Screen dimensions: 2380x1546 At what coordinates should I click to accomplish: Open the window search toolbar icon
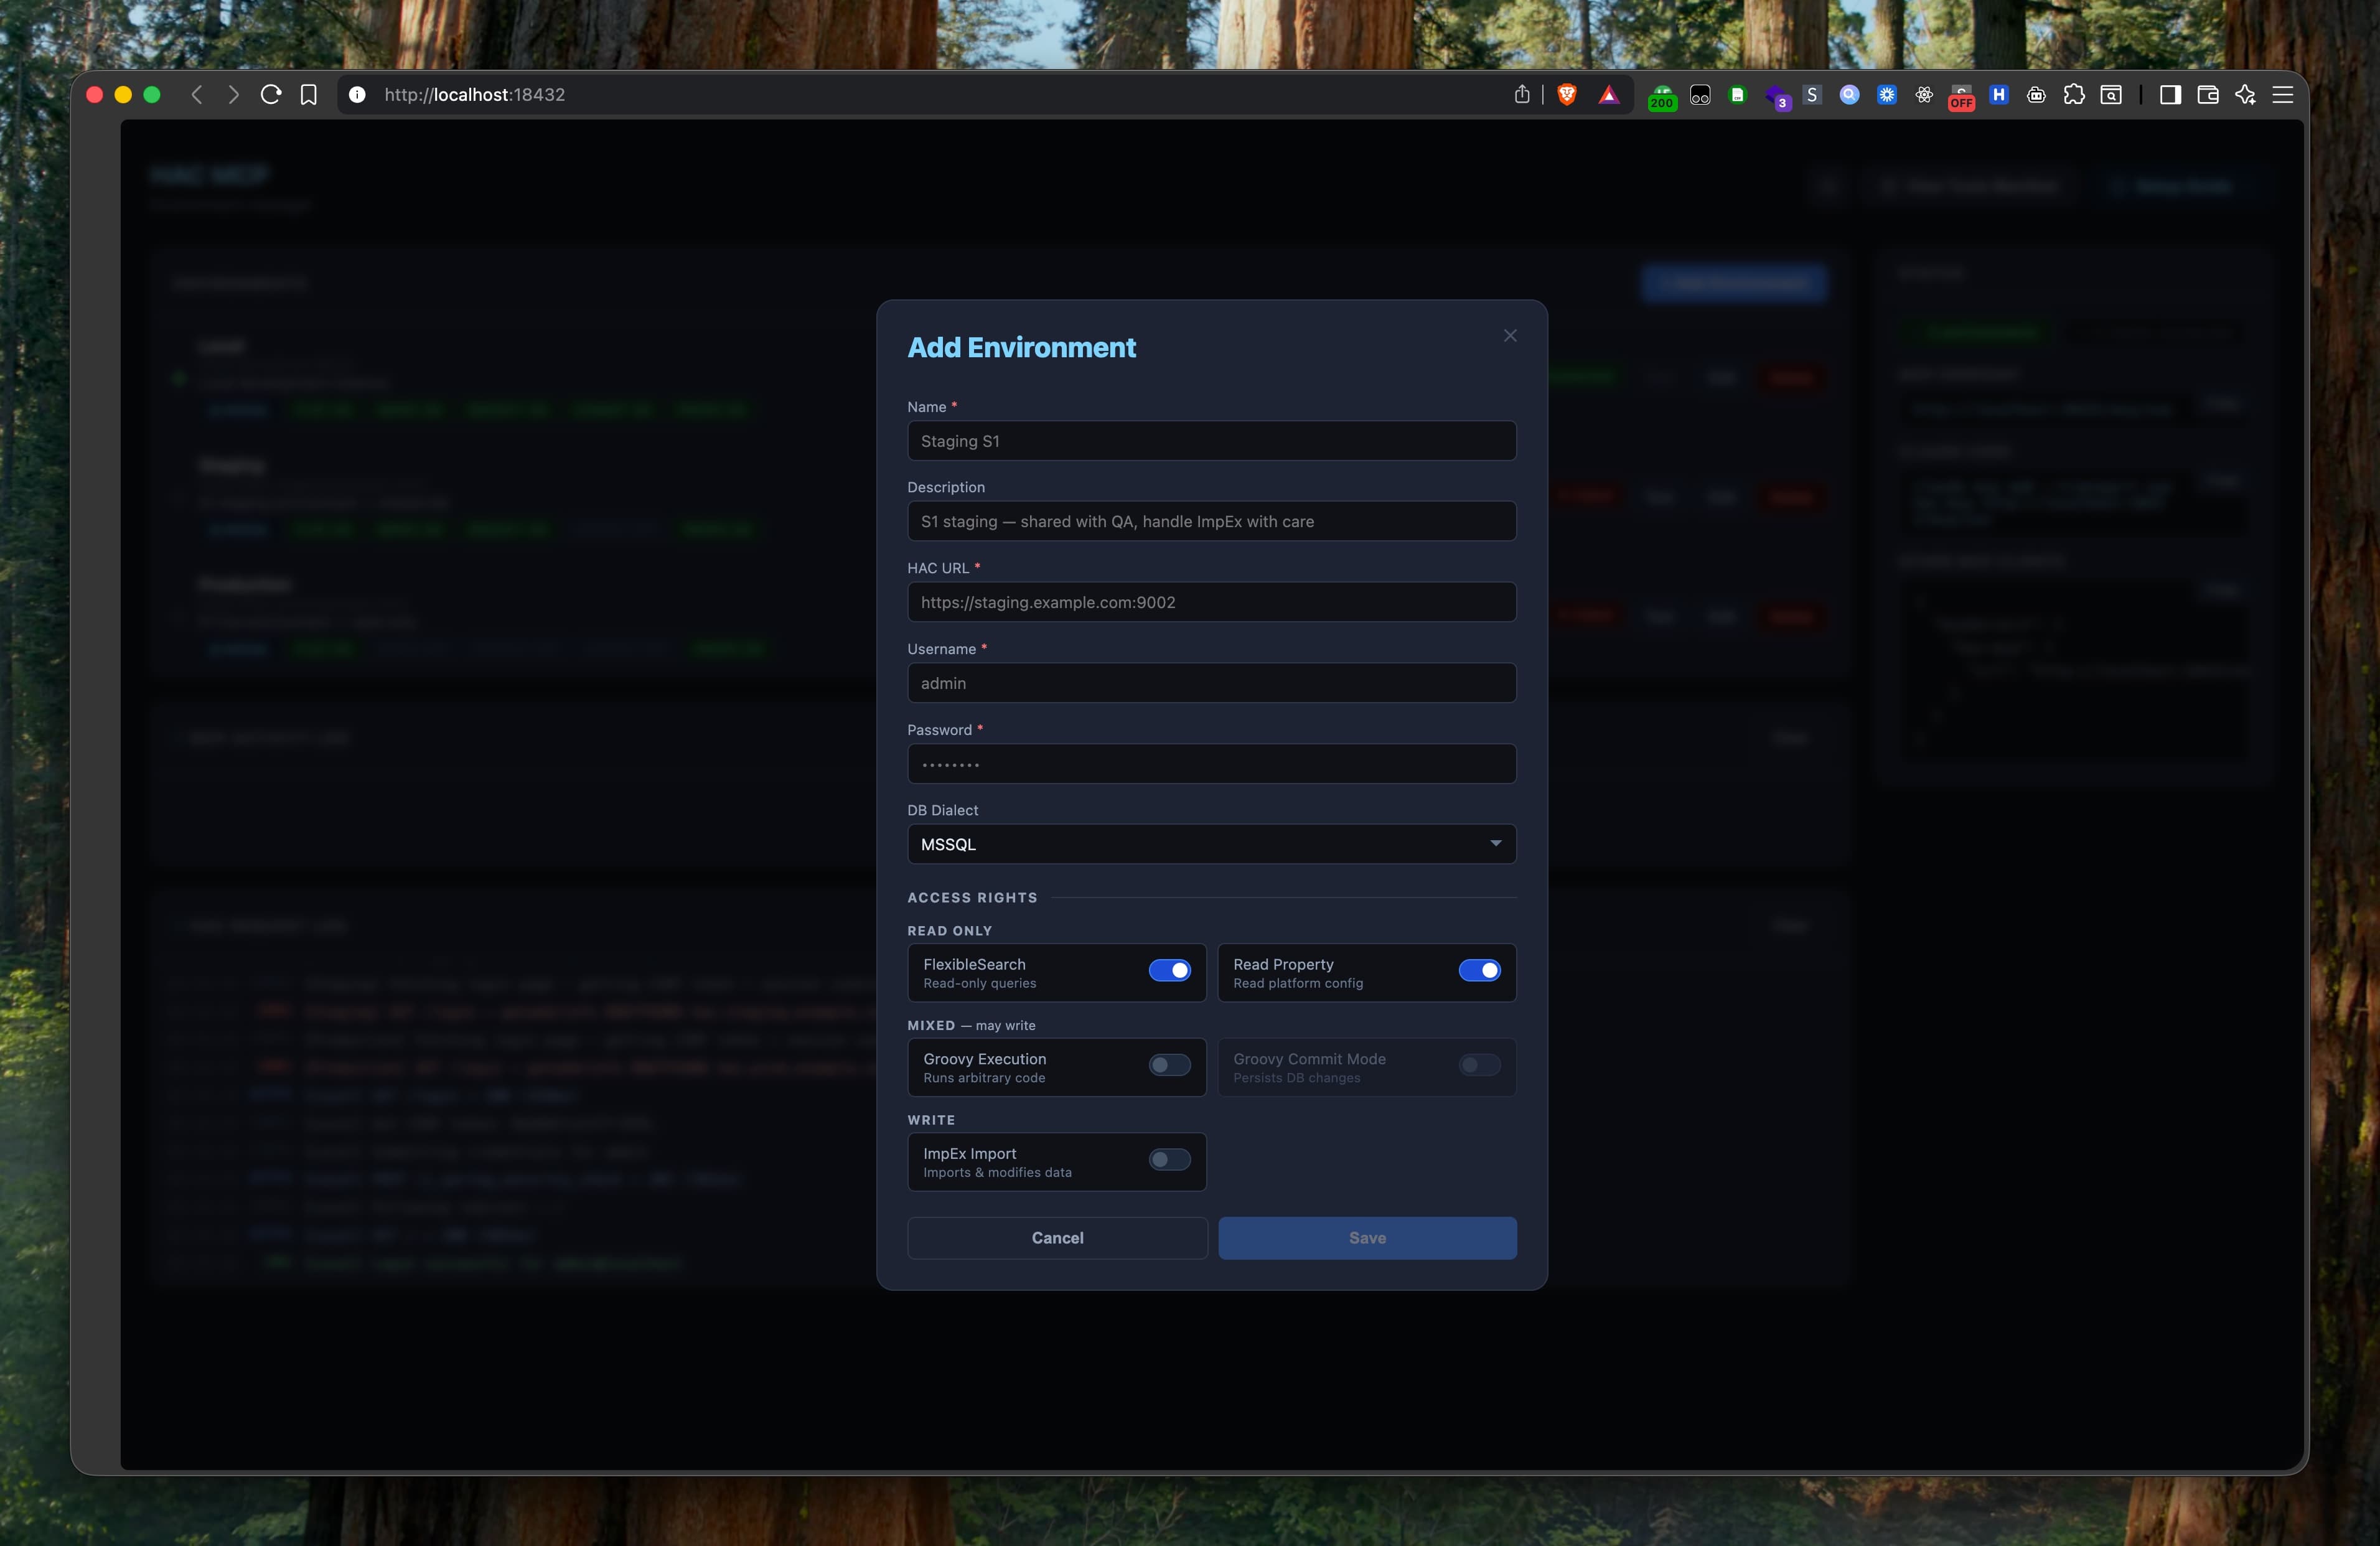point(2111,95)
